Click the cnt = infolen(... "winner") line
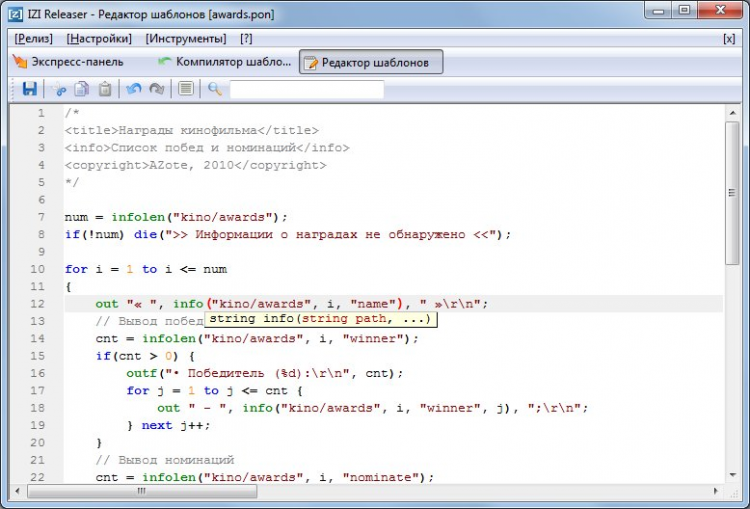Viewport: 750px width, 509px height. click(x=257, y=339)
